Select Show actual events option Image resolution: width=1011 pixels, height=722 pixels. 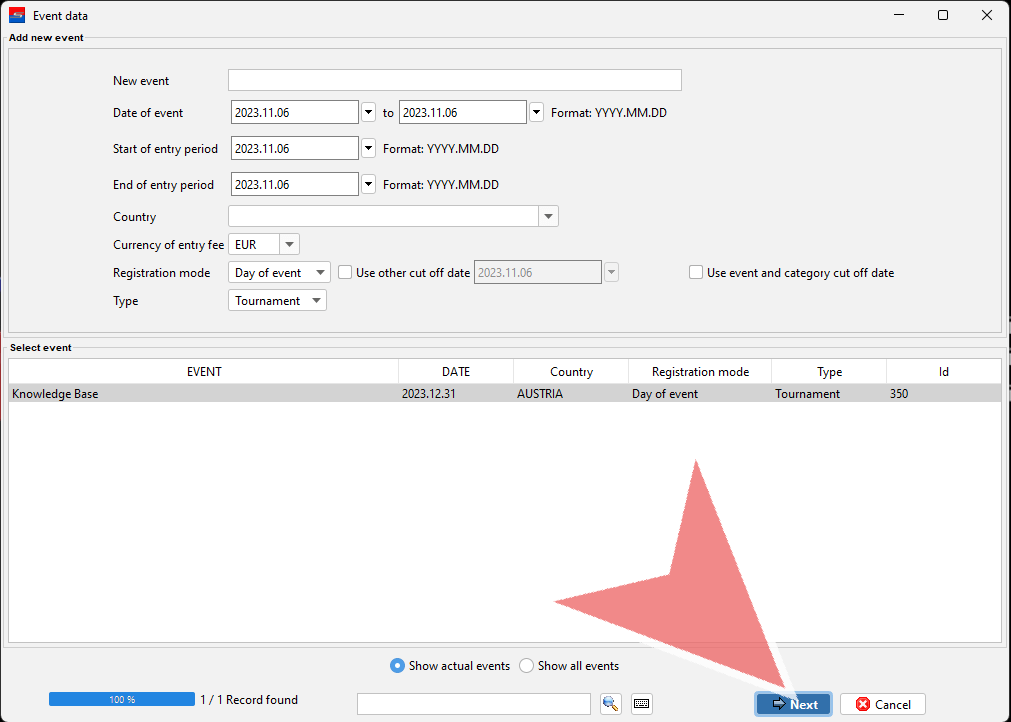click(x=398, y=666)
